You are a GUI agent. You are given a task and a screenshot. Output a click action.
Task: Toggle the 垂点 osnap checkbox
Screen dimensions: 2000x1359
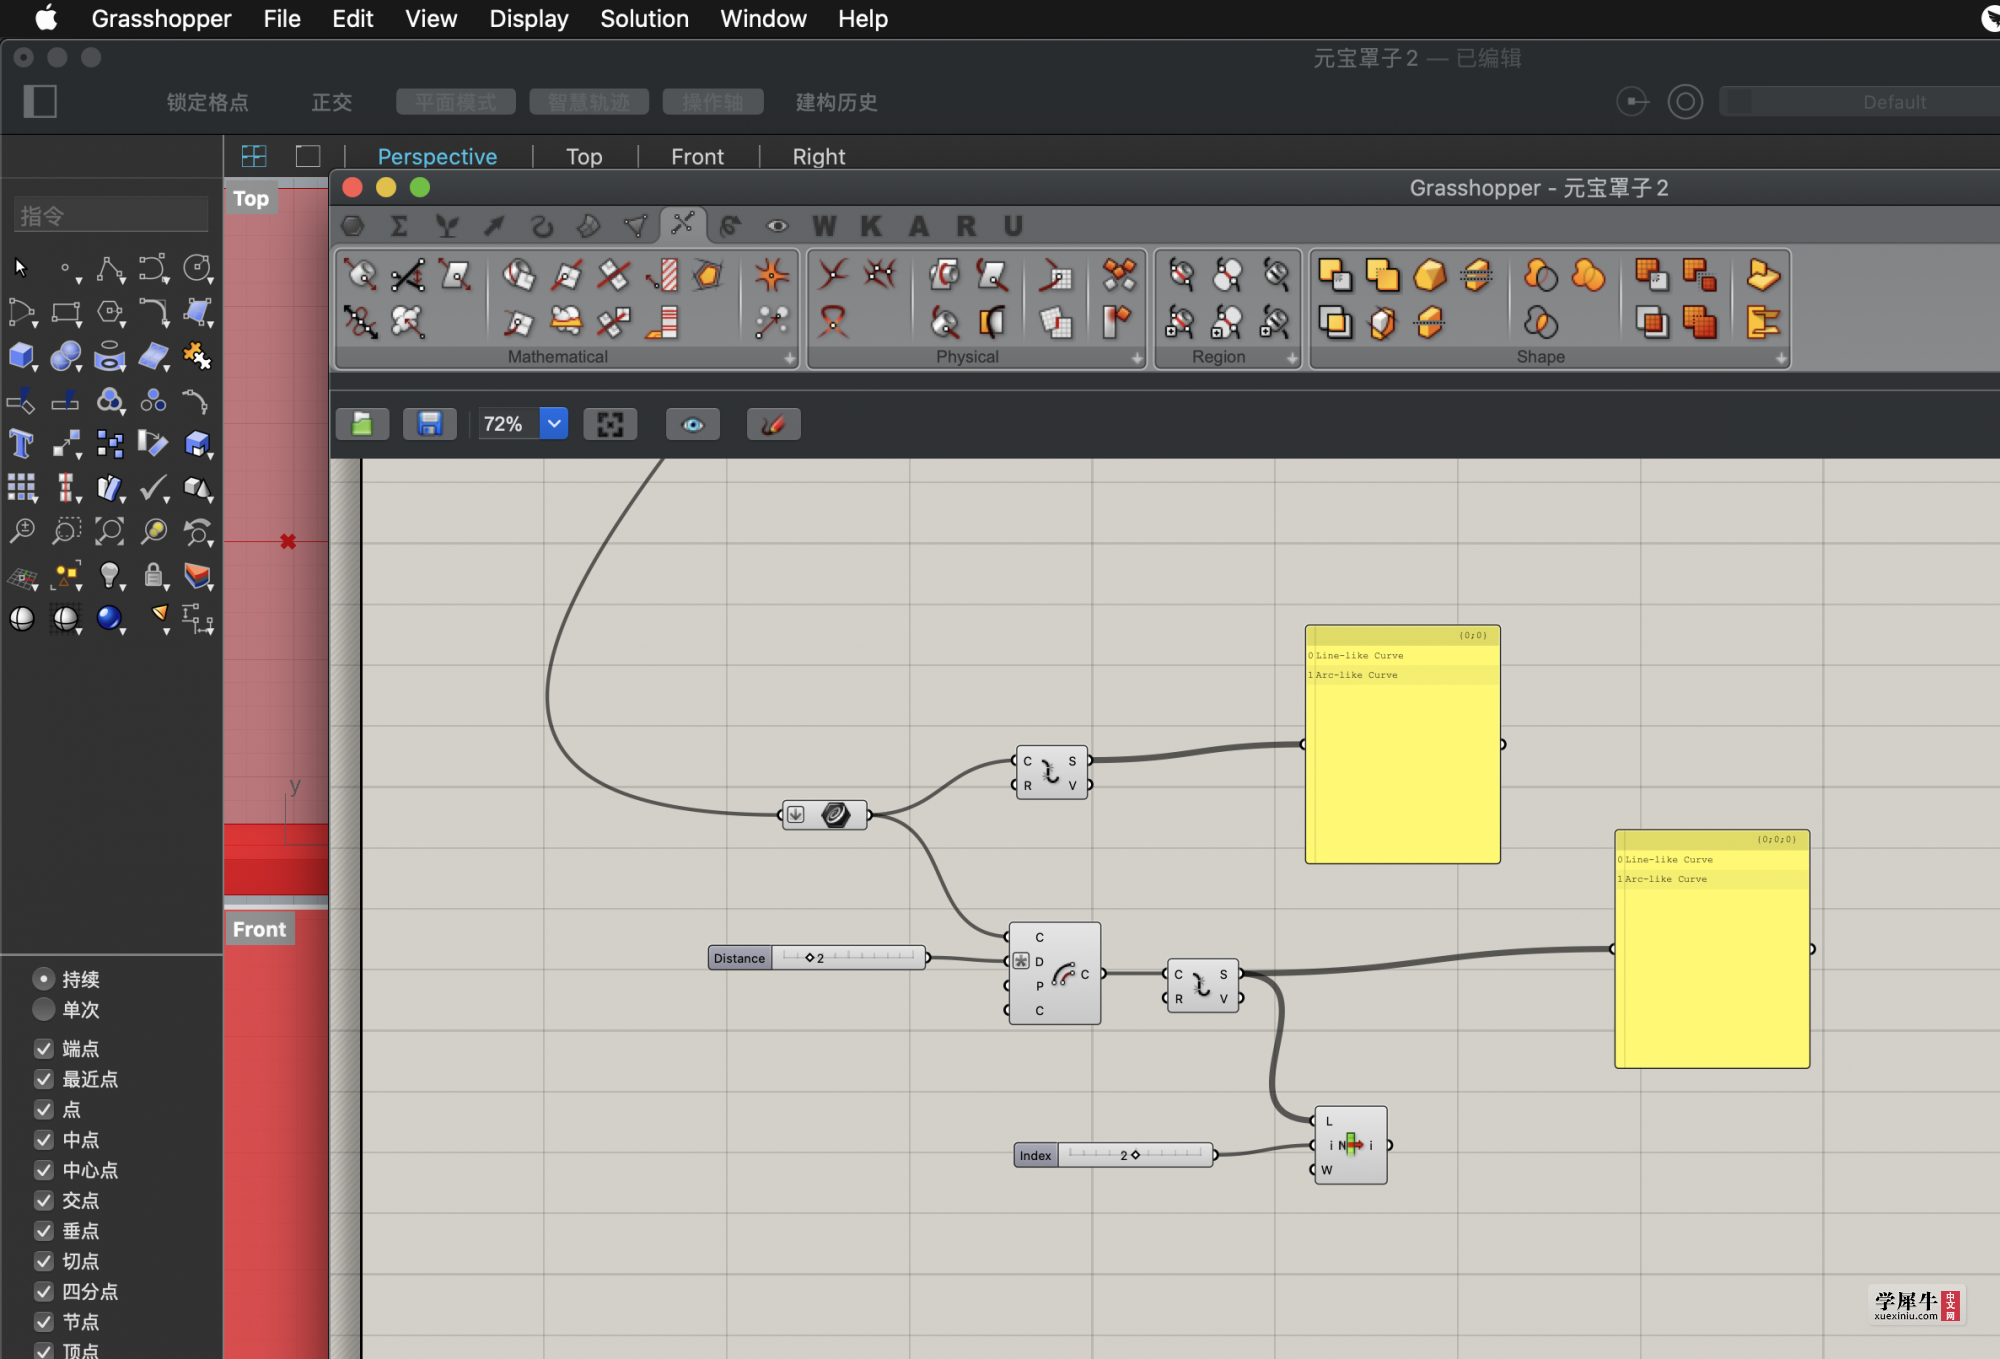(44, 1230)
